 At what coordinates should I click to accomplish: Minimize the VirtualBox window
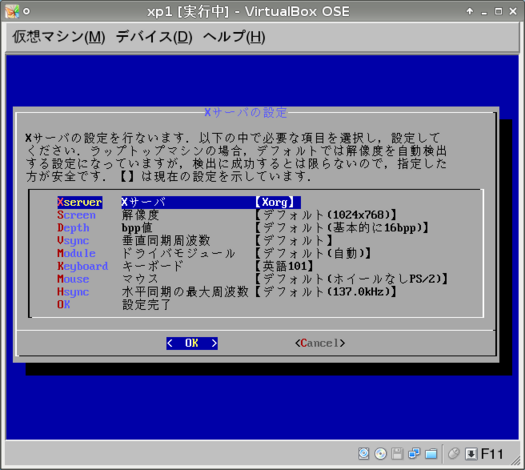coord(484,12)
